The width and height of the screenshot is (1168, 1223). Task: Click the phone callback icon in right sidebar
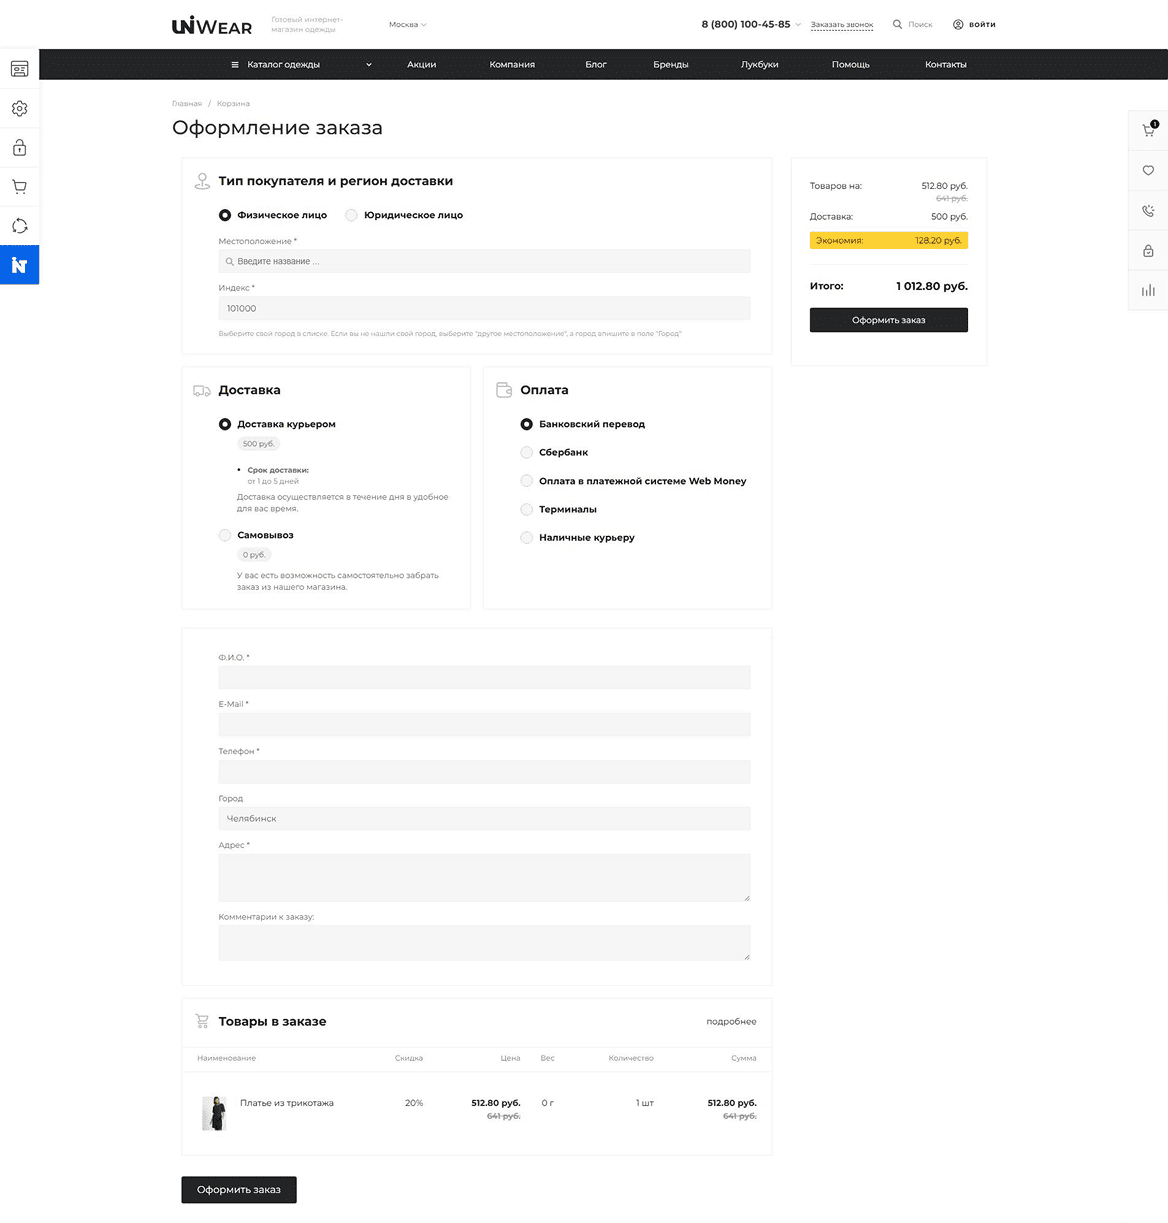click(x=1148, y=211)
